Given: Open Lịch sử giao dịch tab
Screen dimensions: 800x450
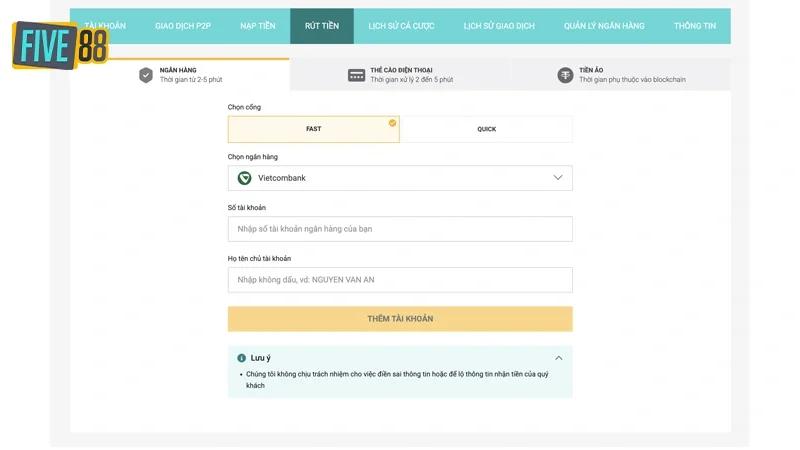Looking at the screenshot, I should [499, 26].
